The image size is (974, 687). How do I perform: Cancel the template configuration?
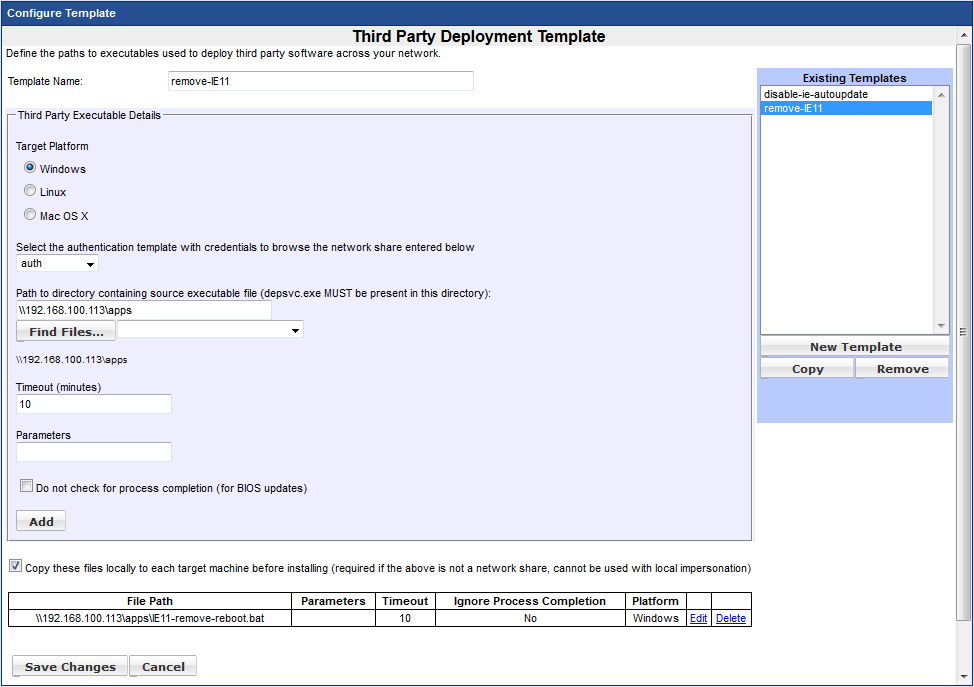coord(163,667)
